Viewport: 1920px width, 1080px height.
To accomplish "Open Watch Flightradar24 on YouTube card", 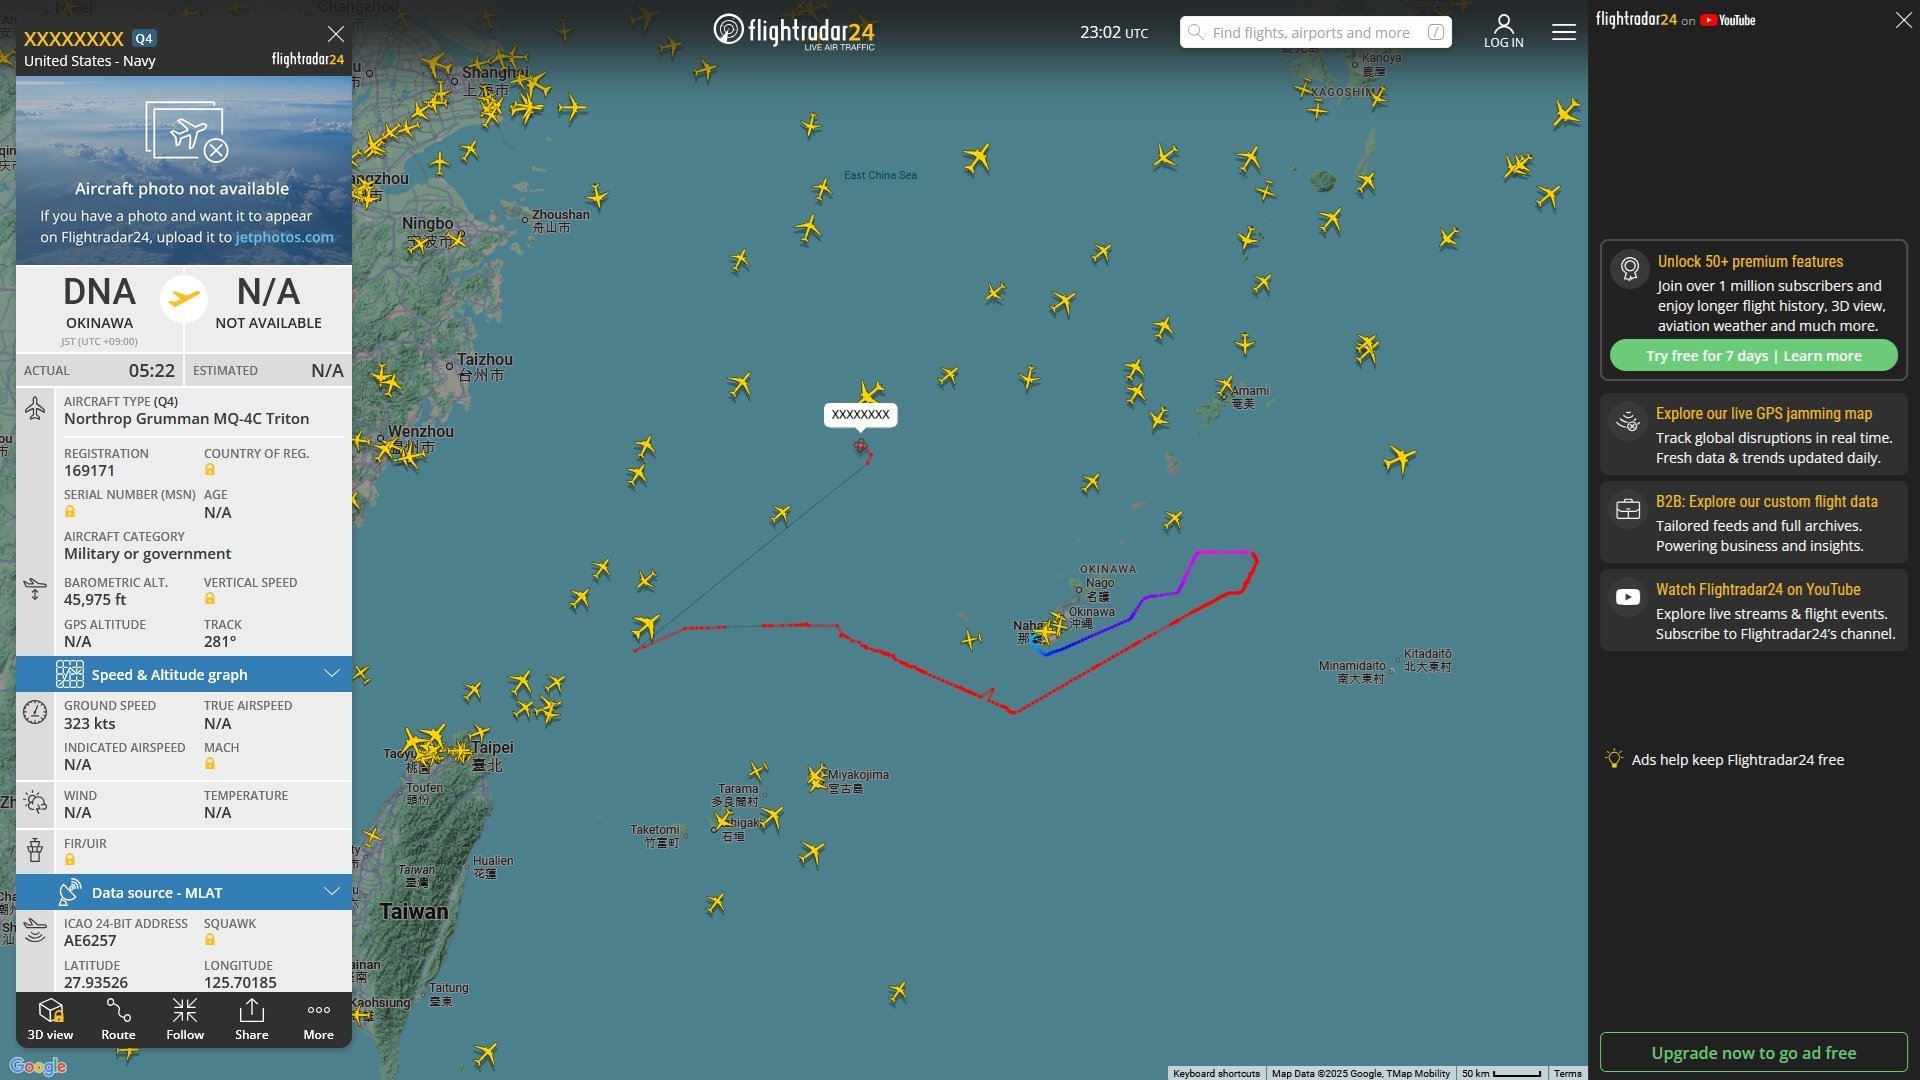I will (x=1753, y=611).
